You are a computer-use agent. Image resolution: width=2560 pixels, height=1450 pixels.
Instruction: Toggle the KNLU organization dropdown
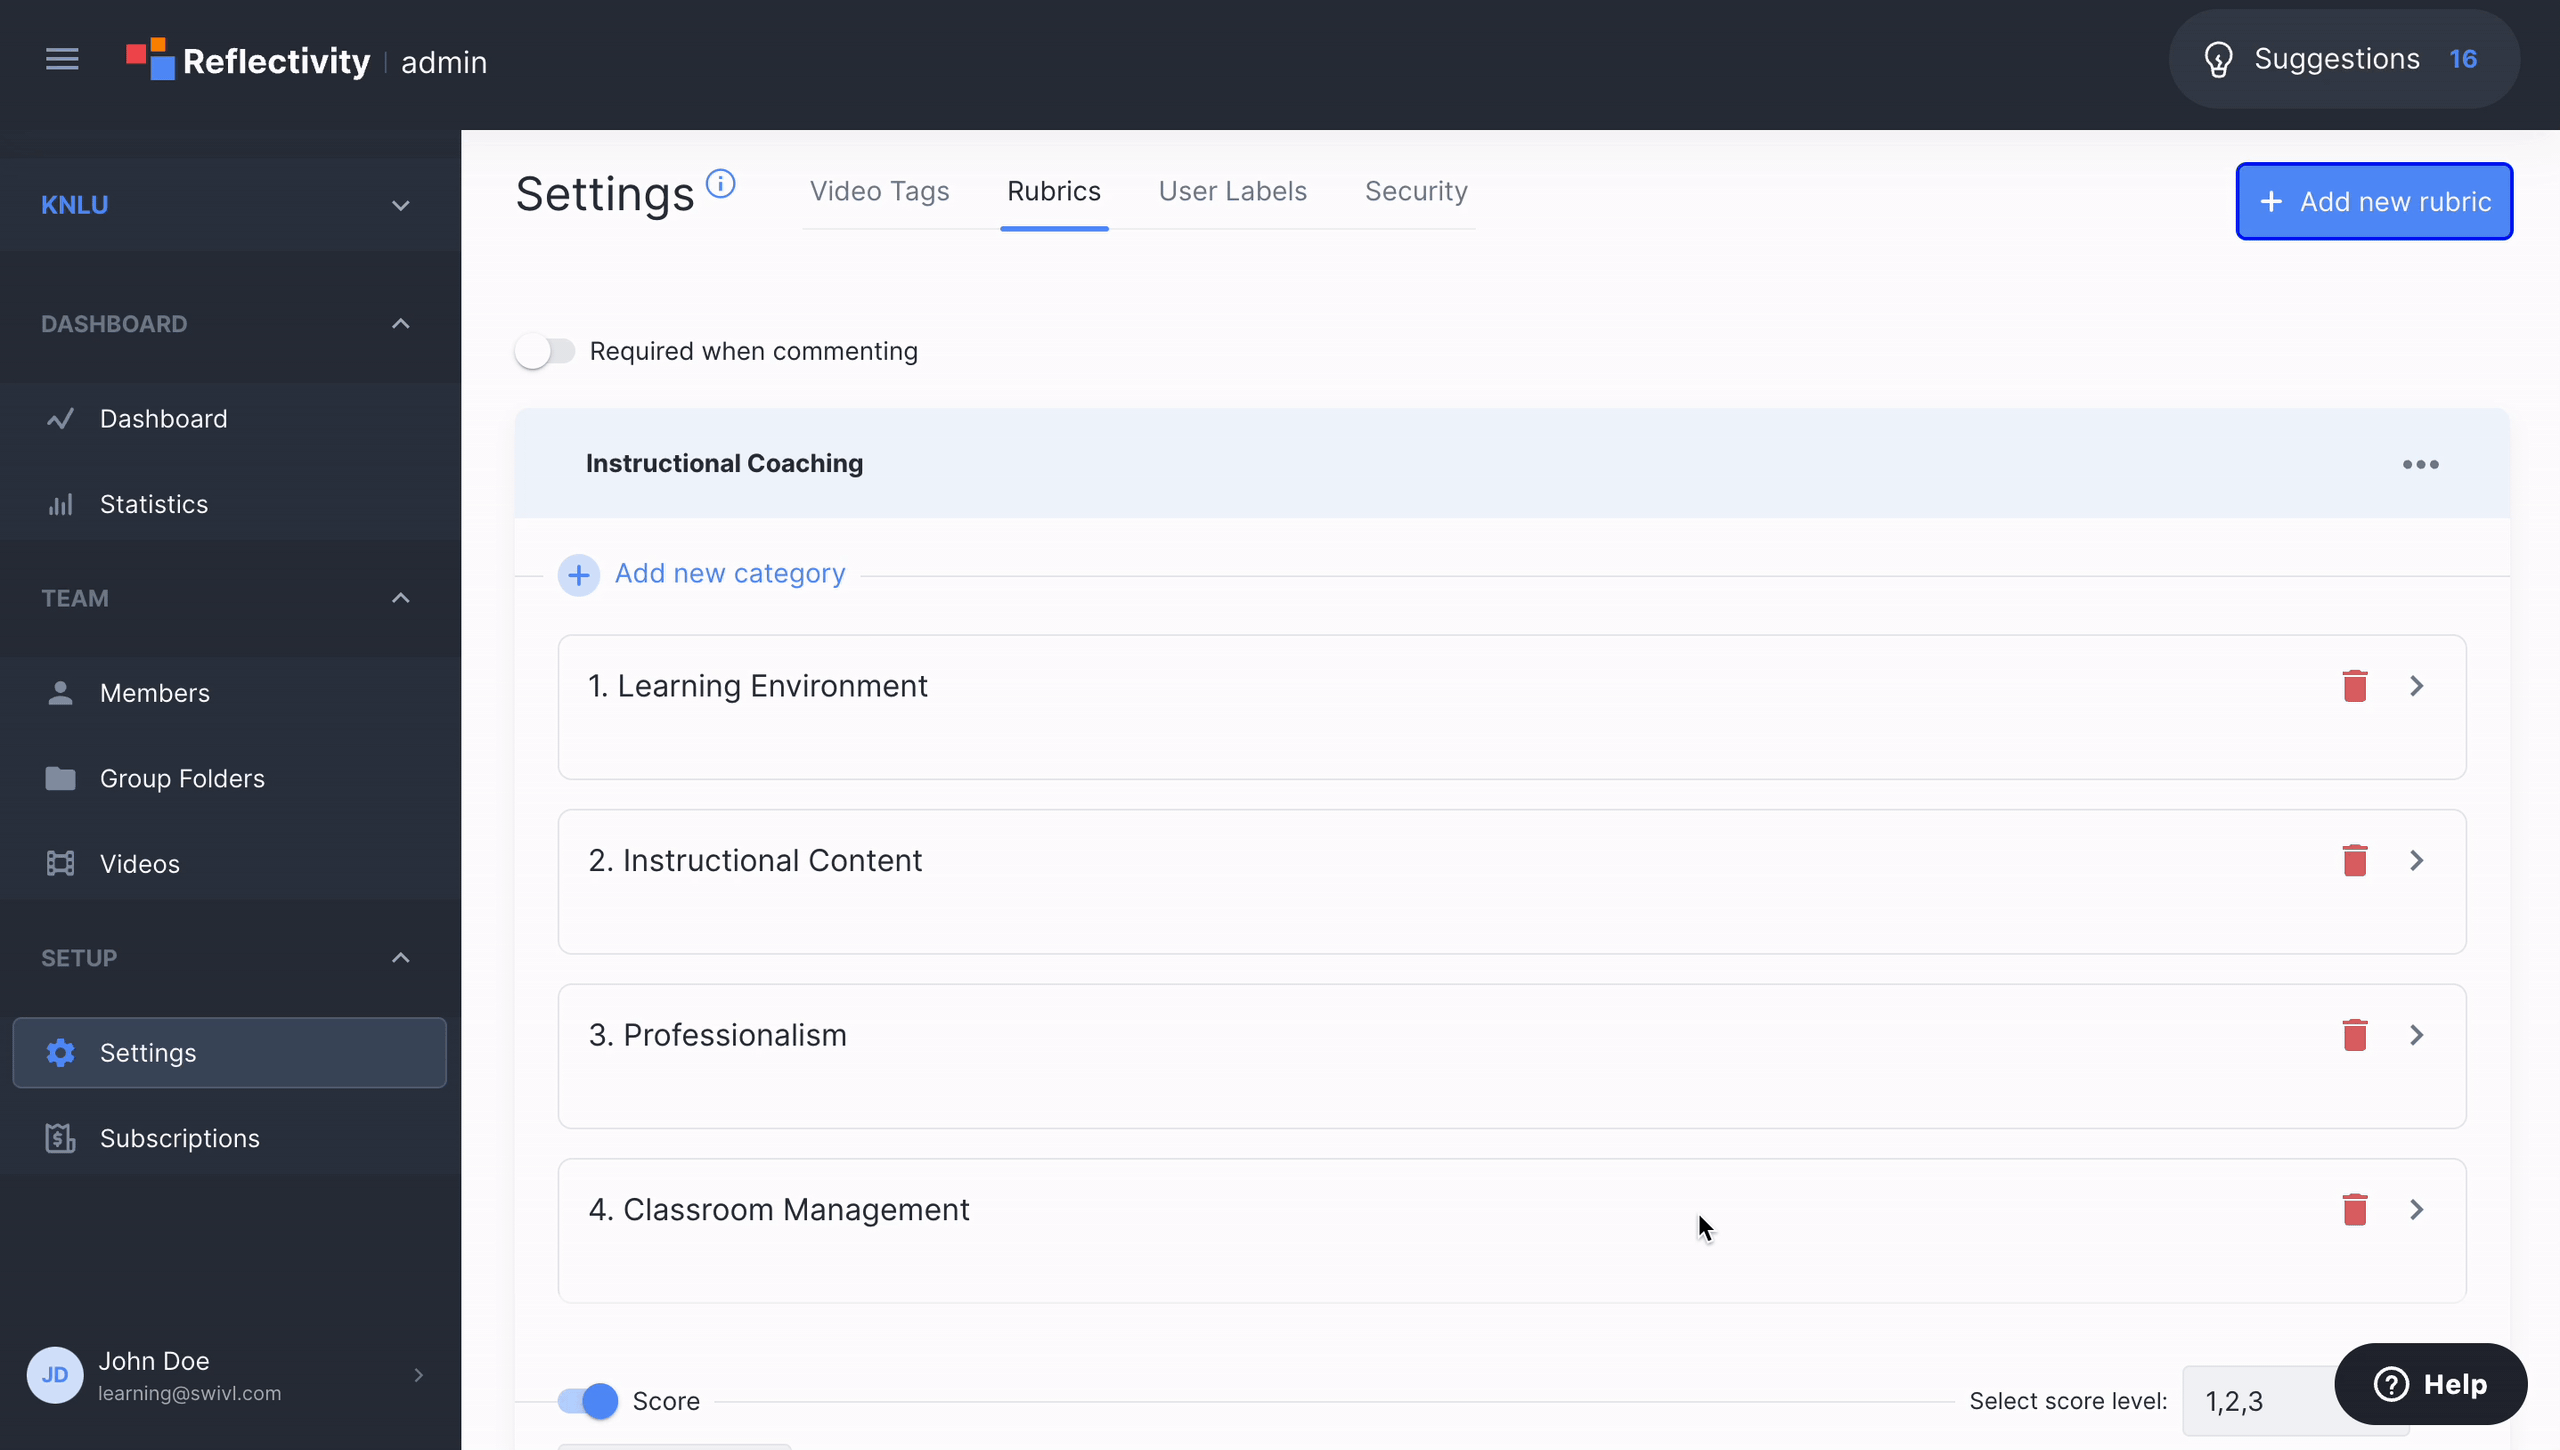click(227, 206)
